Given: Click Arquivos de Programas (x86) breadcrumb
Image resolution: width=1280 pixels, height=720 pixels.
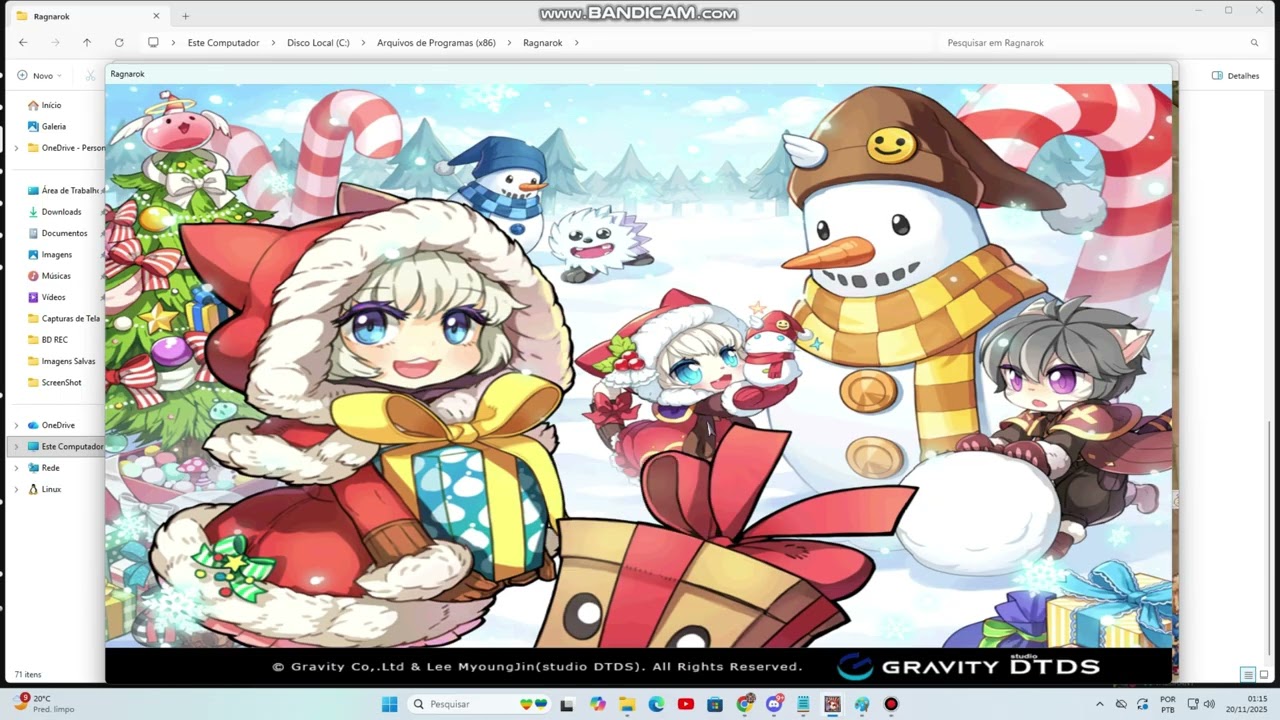Looking at the screenshot, I should [x=436, y=43].
